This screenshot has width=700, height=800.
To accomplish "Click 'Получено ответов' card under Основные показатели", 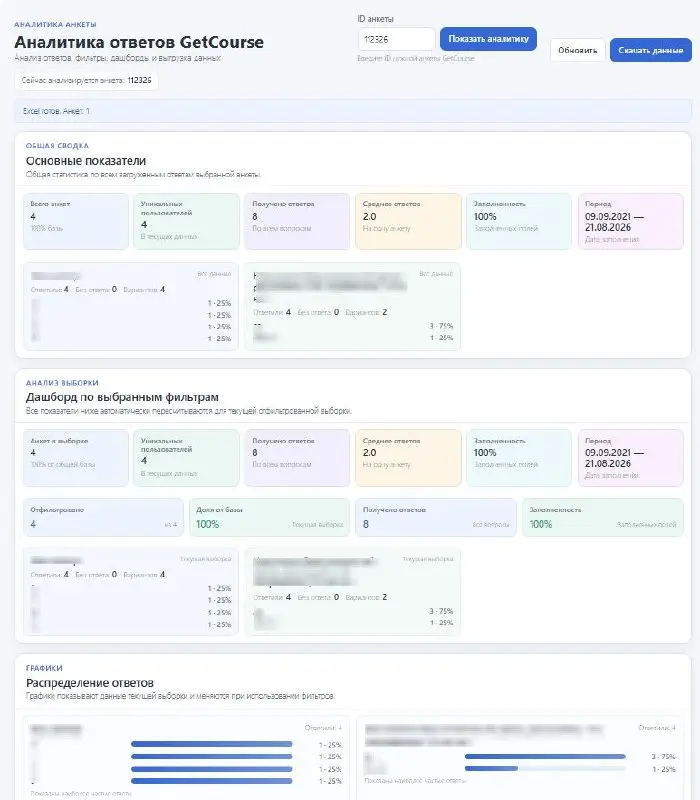I will 297,221.
